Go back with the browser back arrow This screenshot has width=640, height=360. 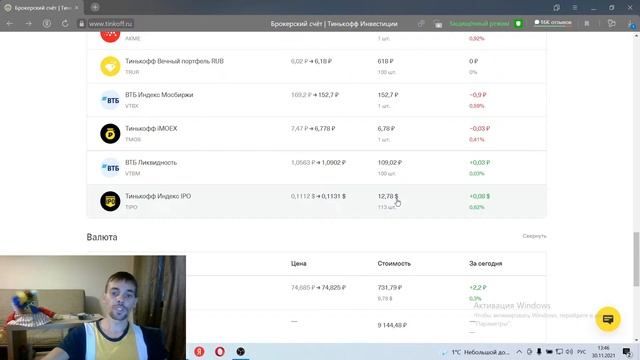click(9, 24)
